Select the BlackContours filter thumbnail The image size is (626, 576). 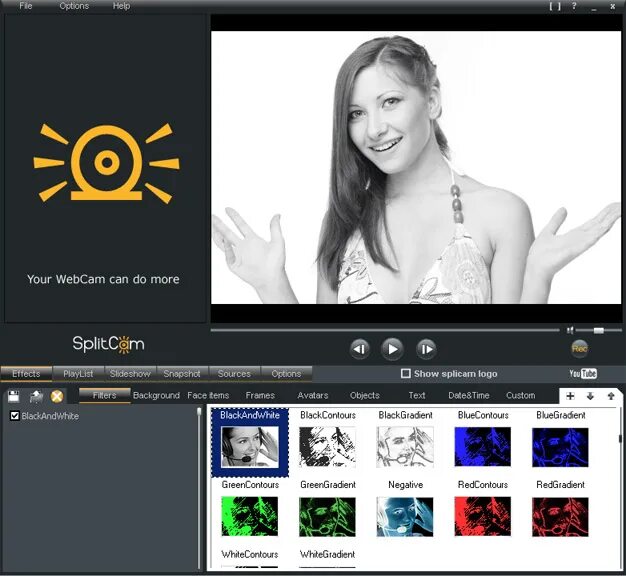[x=327, y=446]
